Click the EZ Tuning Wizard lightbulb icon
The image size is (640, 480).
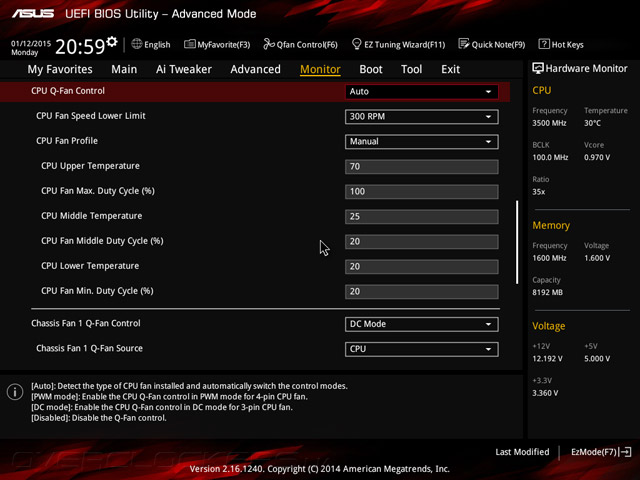(357, 44)
